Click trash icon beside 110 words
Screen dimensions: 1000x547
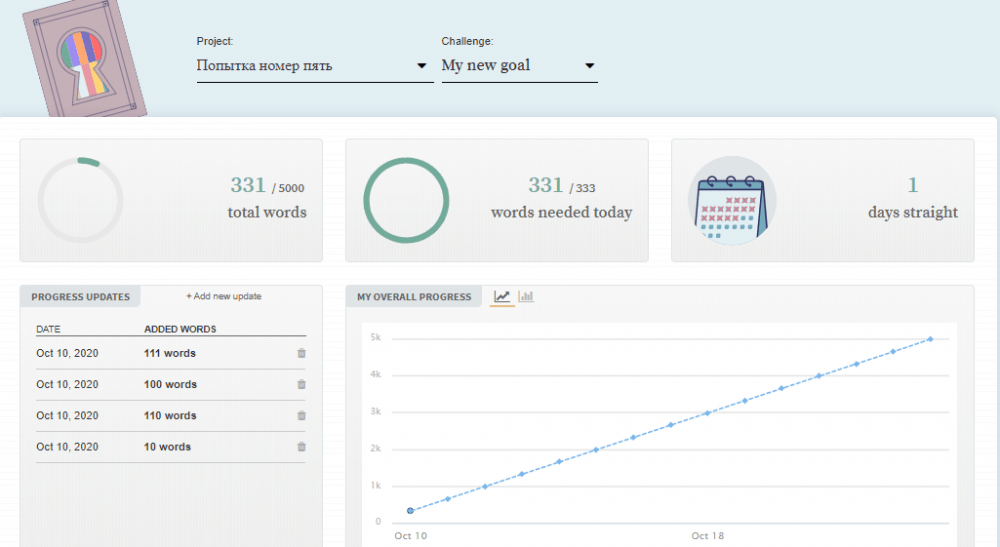[x=302, y=415]
